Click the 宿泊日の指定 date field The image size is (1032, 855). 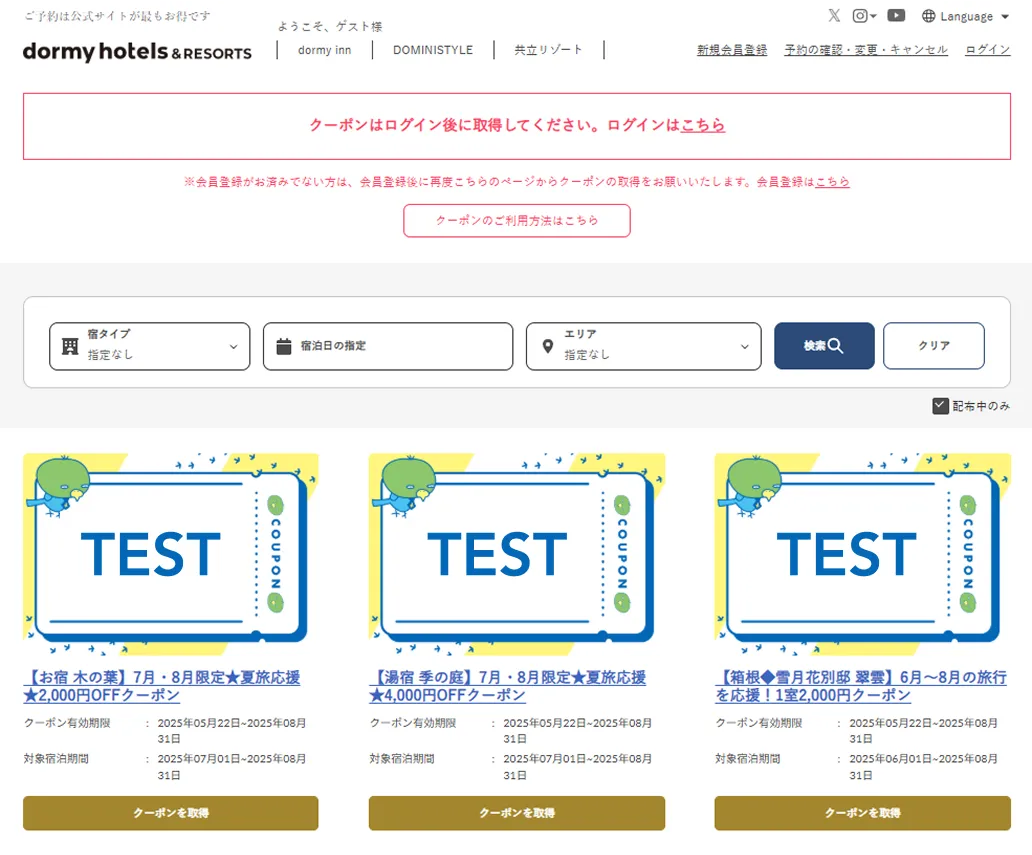click(388, 346)
